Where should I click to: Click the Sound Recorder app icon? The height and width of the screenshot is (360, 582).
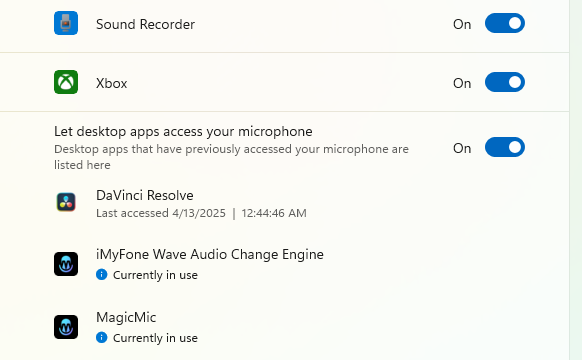[66, 23]
